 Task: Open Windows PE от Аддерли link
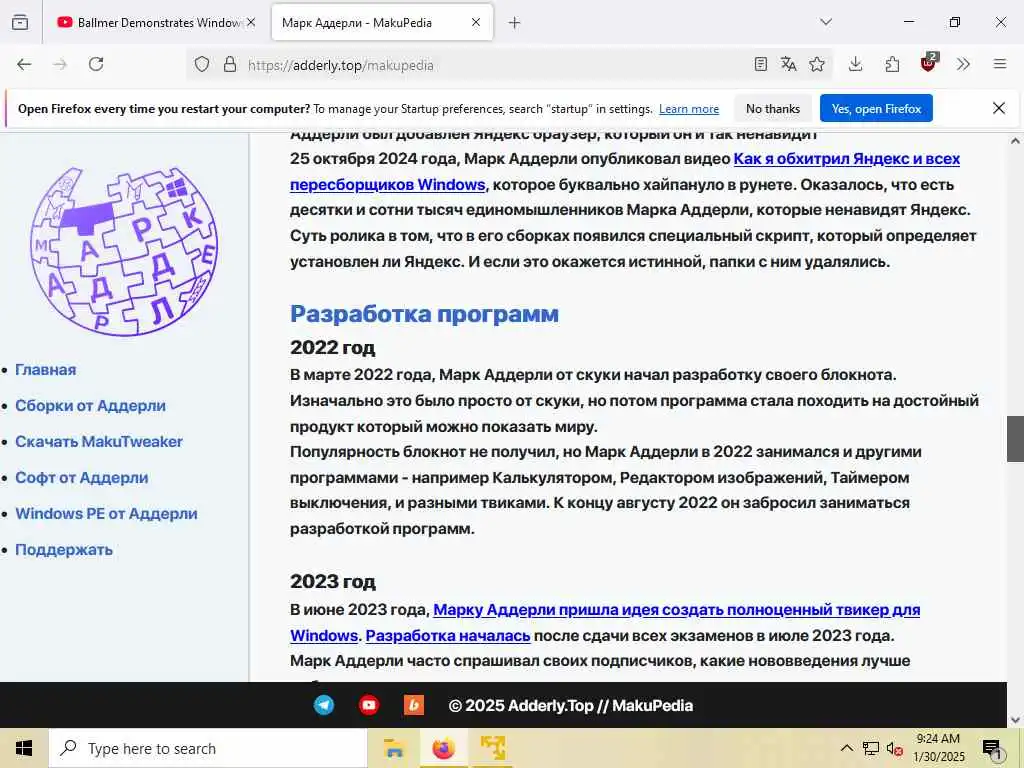[106, 513]
